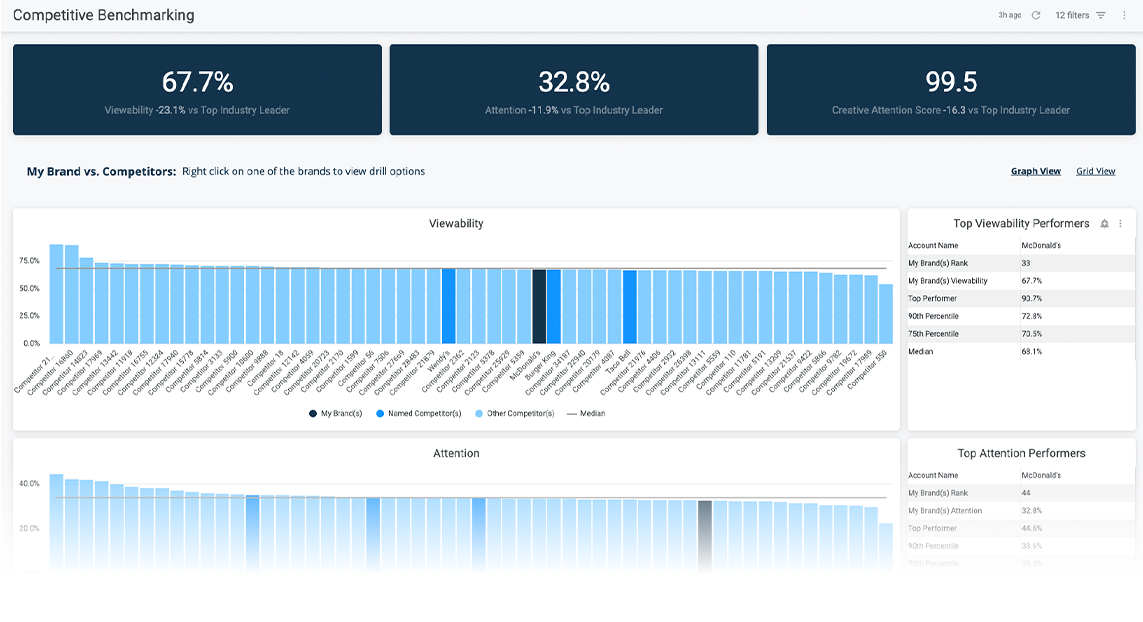1143x622 pixels.
Task: Click 'McDonald's' value in Viewability Performers table
Action: point(1041,246)
